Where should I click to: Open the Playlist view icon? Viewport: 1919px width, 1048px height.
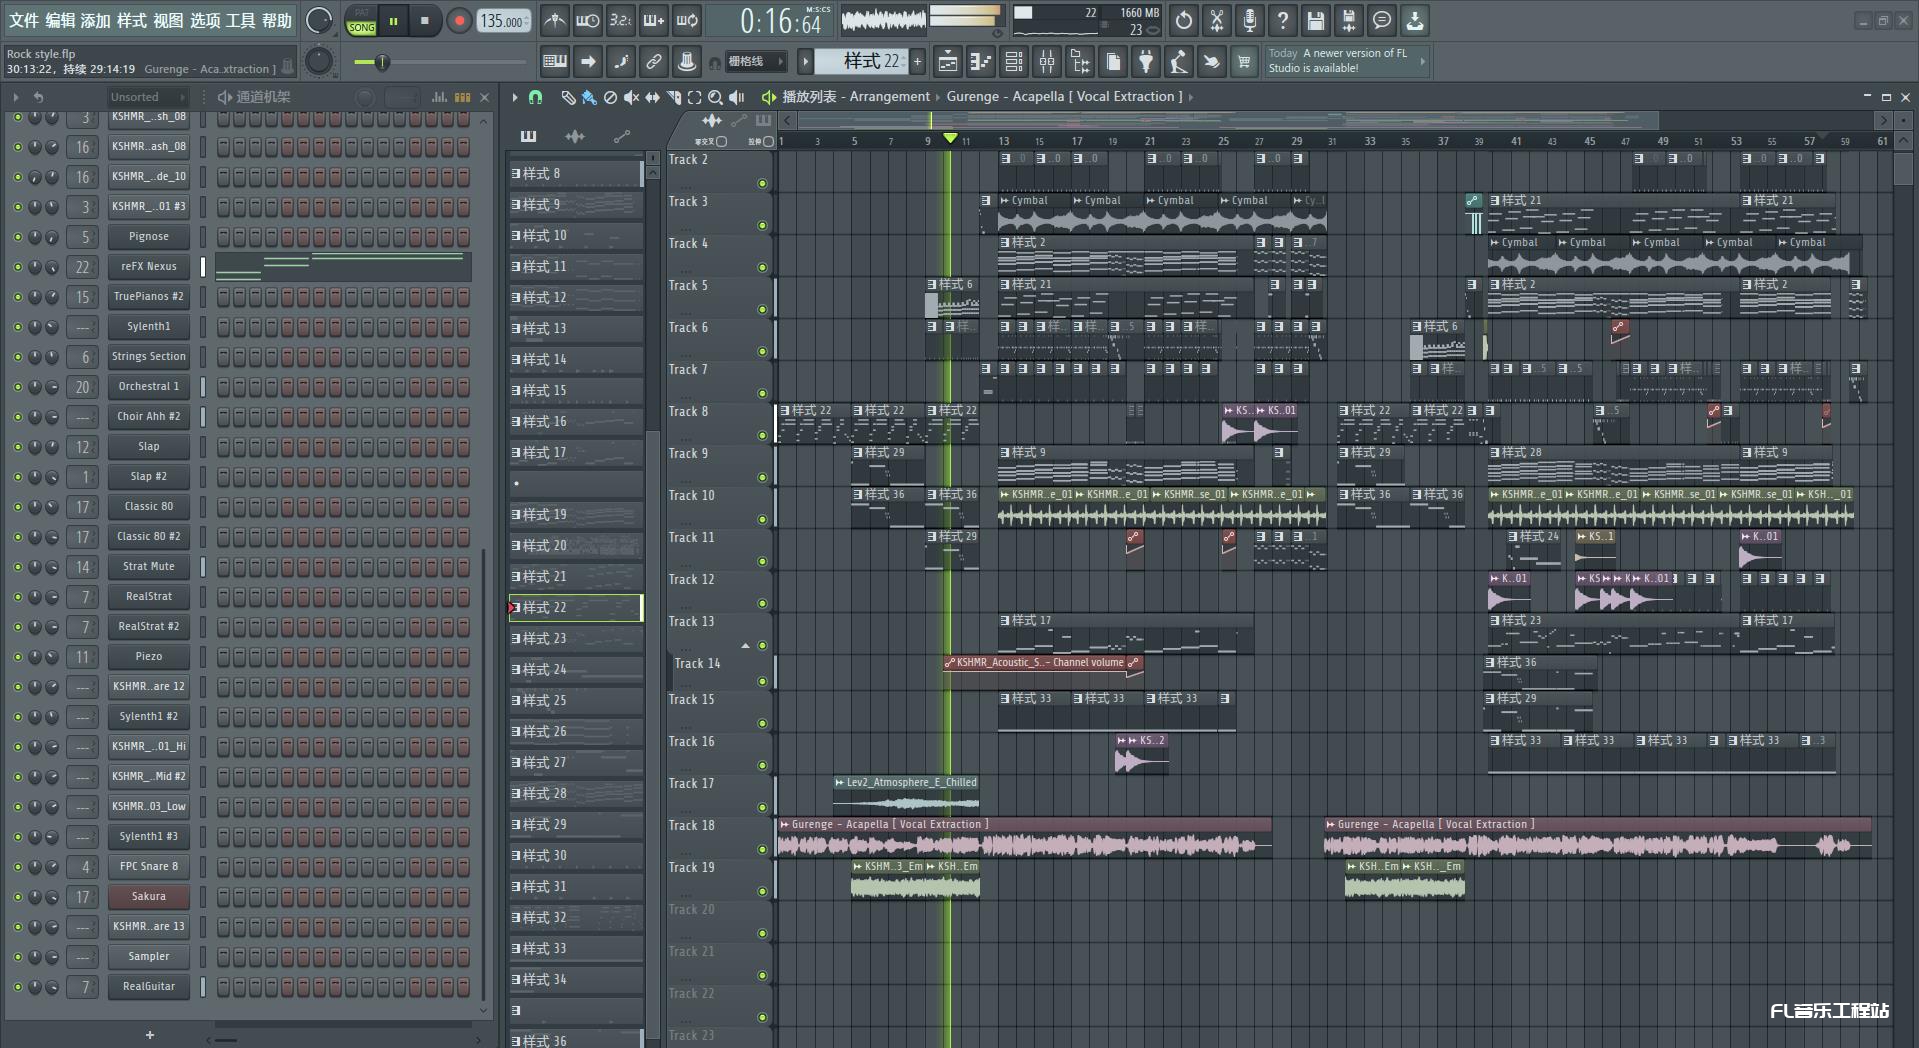pyautogui.click(x=947, y=62)
